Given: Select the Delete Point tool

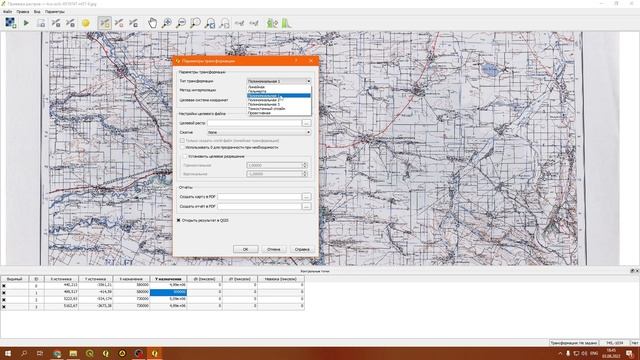Looking at the screenshot, I should click(119, 23).
